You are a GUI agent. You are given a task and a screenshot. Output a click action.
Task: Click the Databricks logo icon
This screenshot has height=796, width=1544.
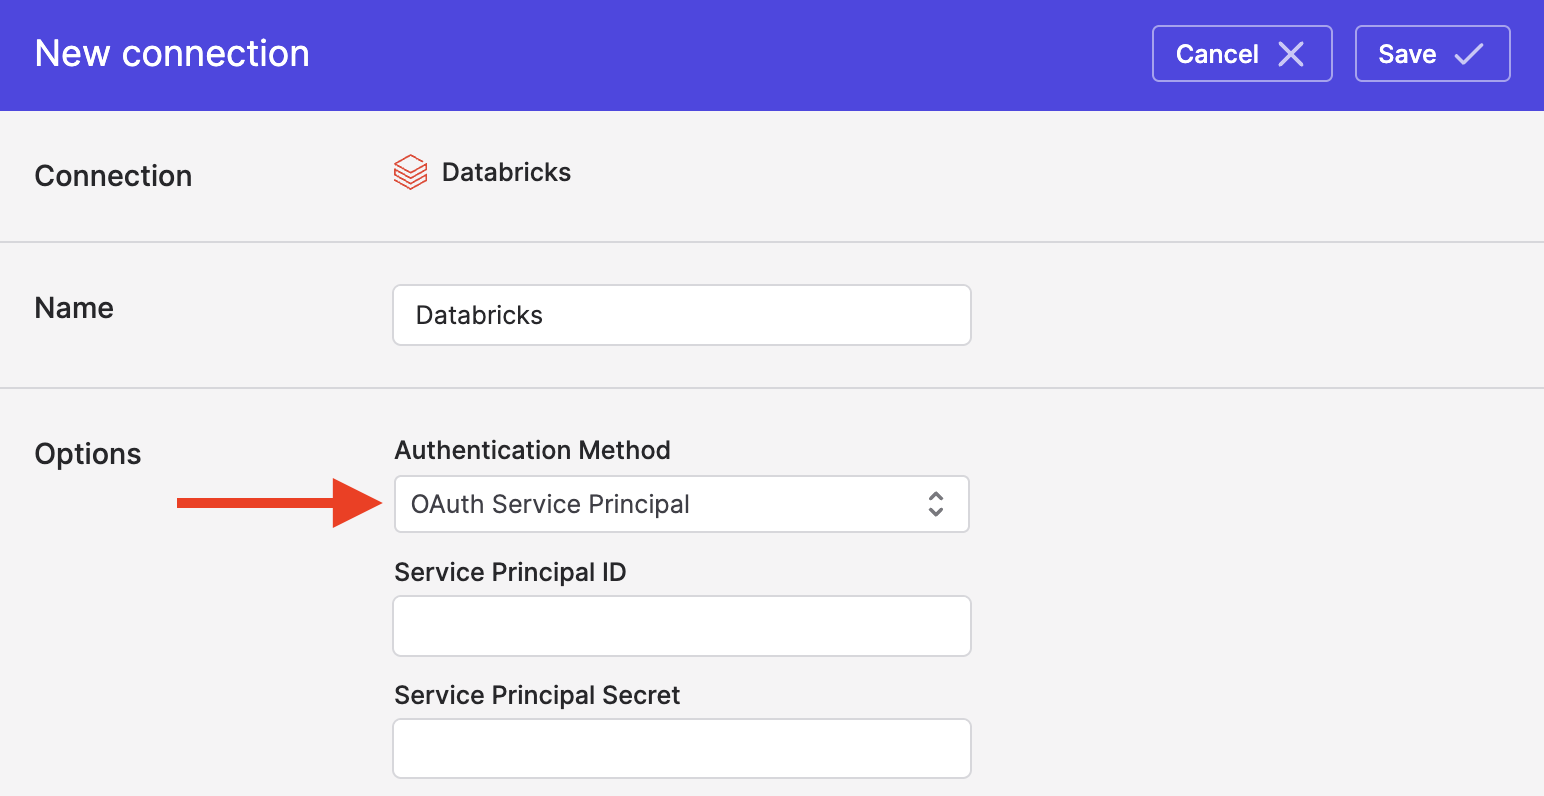point(410,172)
